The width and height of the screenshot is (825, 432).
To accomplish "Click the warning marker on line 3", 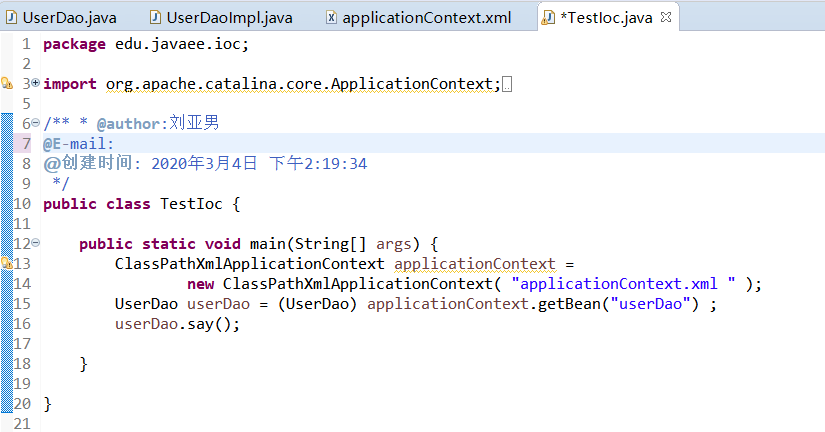I will pos(7,83).
